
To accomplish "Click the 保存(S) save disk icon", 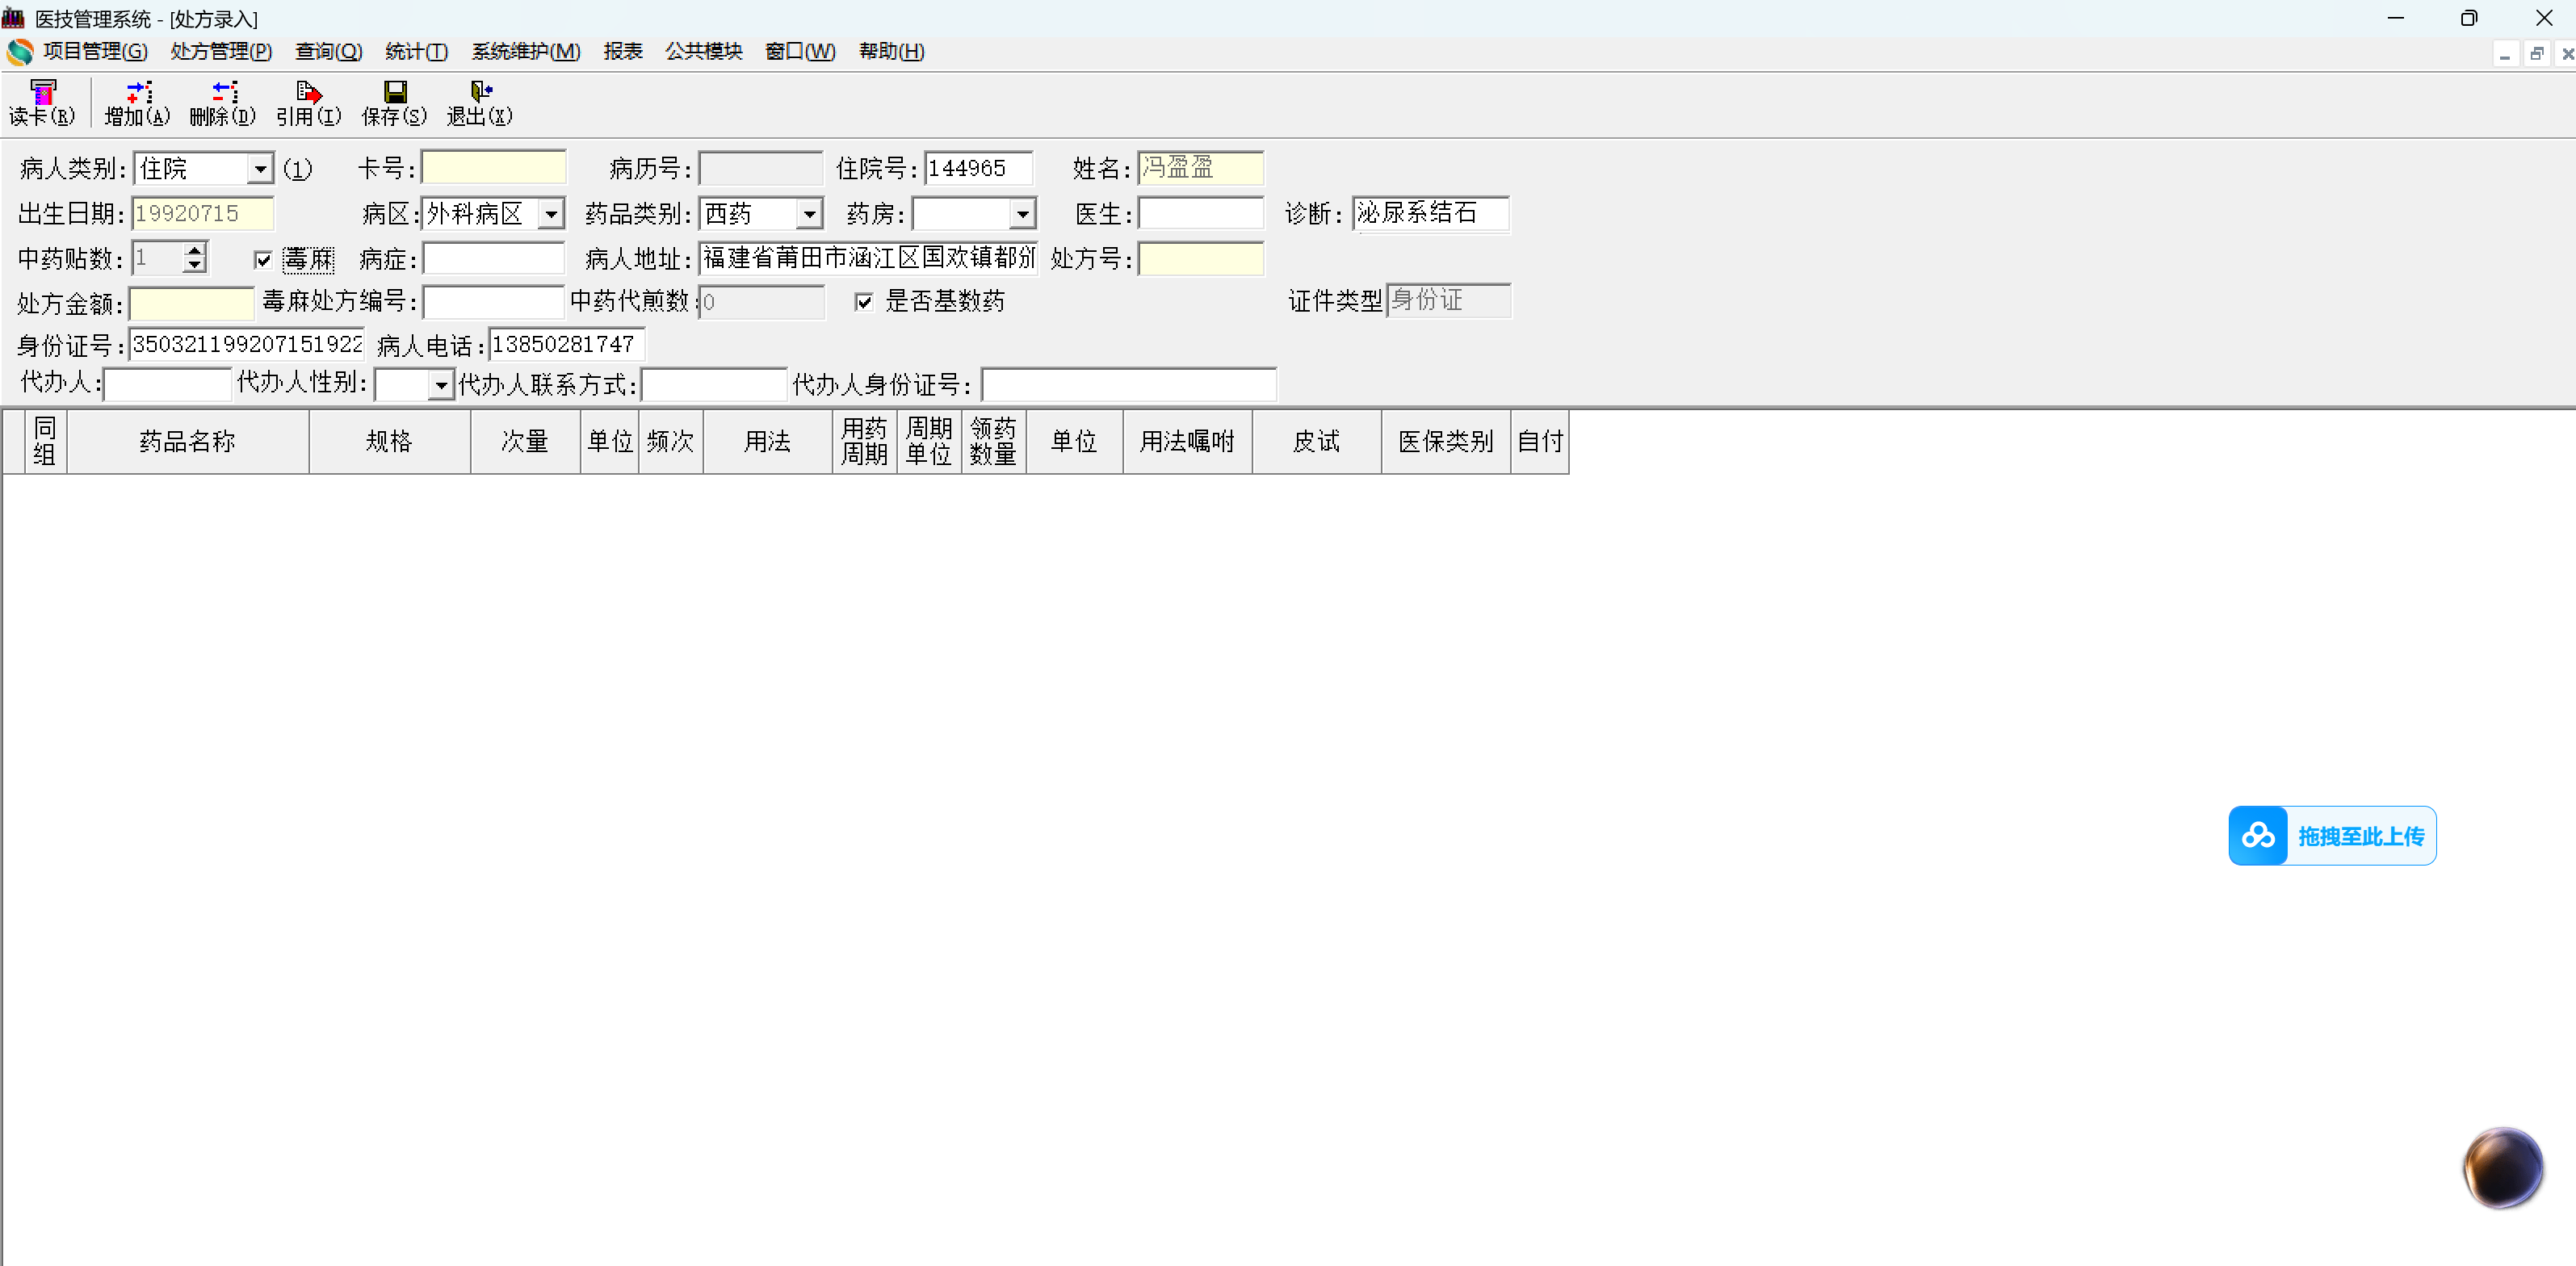I will pyautogui.click(x=394, y=93).
